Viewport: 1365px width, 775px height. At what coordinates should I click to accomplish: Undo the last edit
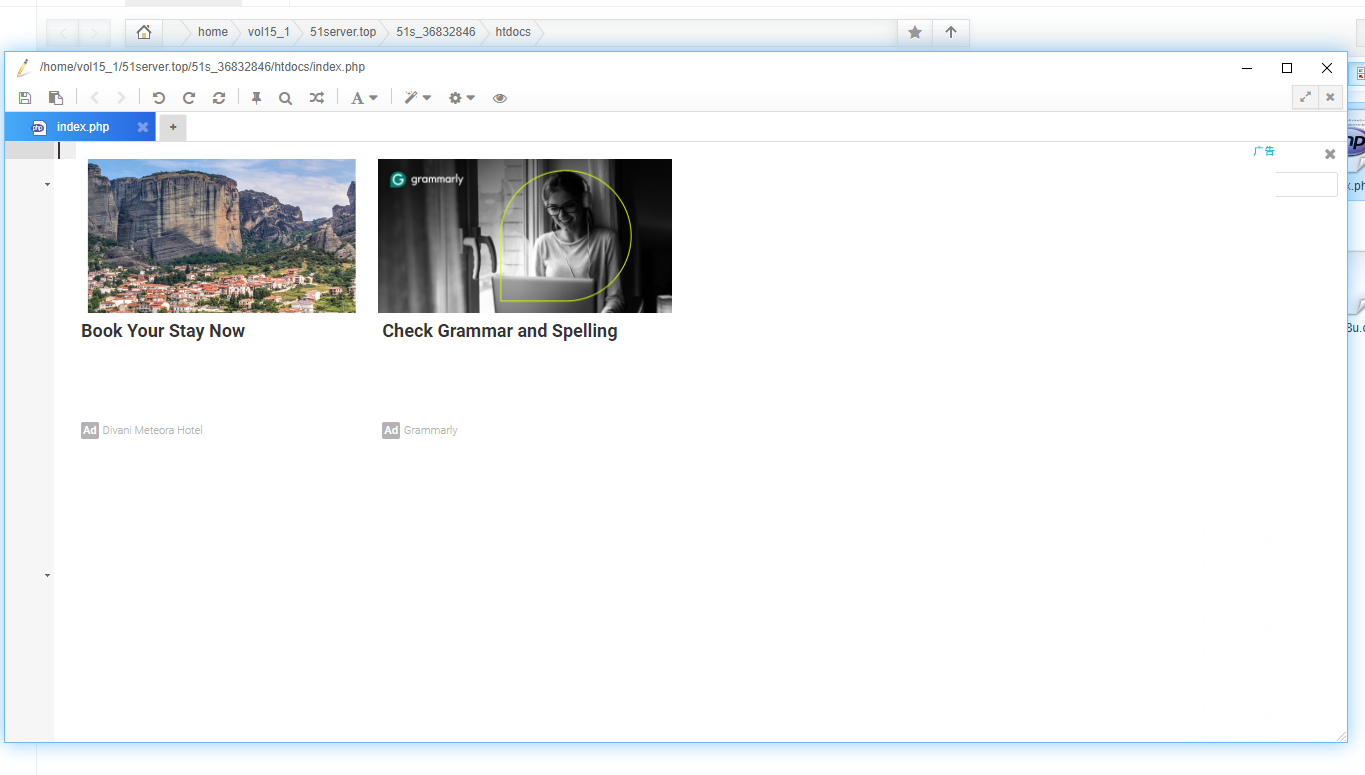click(158, 98)
